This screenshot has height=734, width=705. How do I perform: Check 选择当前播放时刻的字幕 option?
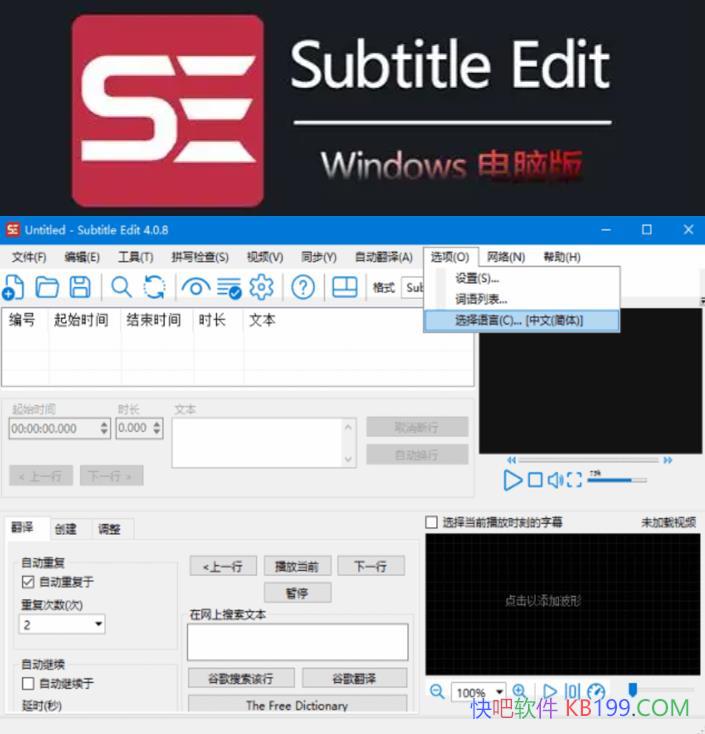(432, 522)
